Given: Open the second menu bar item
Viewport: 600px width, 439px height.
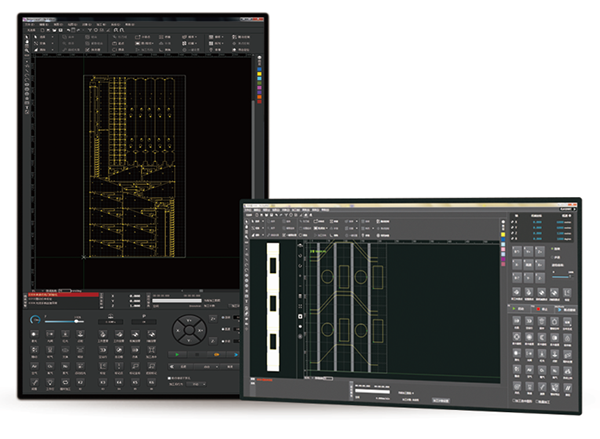Looking at the screenshot, I should [x=44, y=22].
